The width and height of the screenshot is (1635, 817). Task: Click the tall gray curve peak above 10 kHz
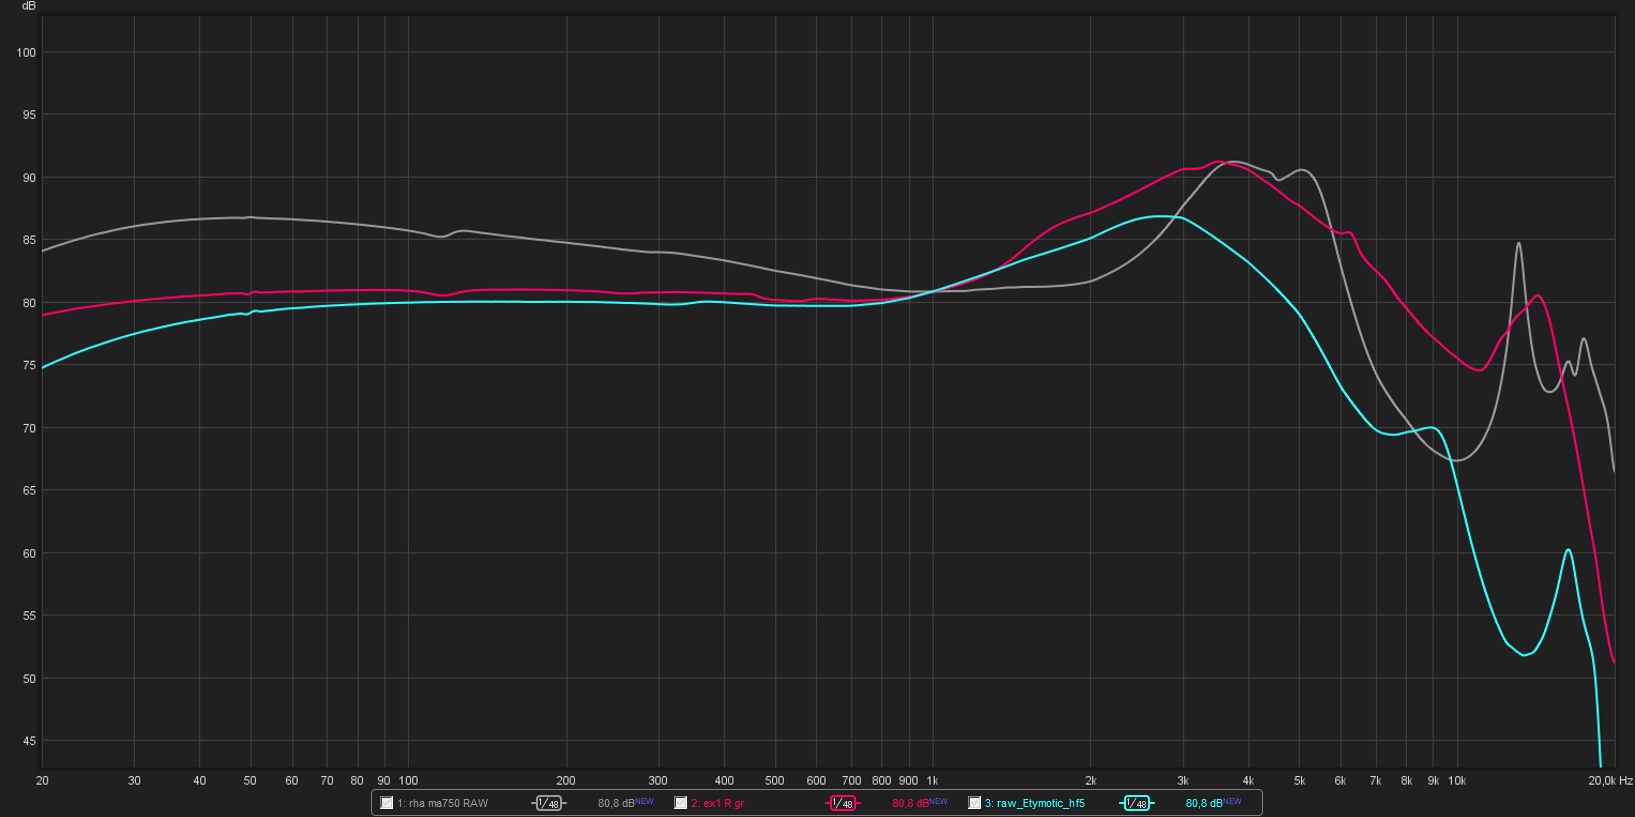pos(1518,243)
